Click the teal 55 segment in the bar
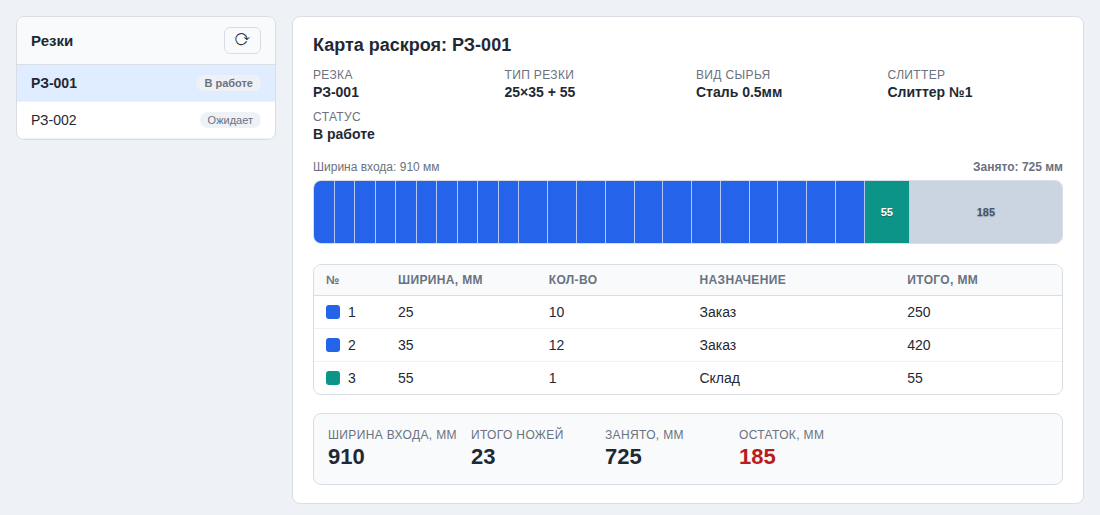The image size is (1100, 515). point(887,212)
